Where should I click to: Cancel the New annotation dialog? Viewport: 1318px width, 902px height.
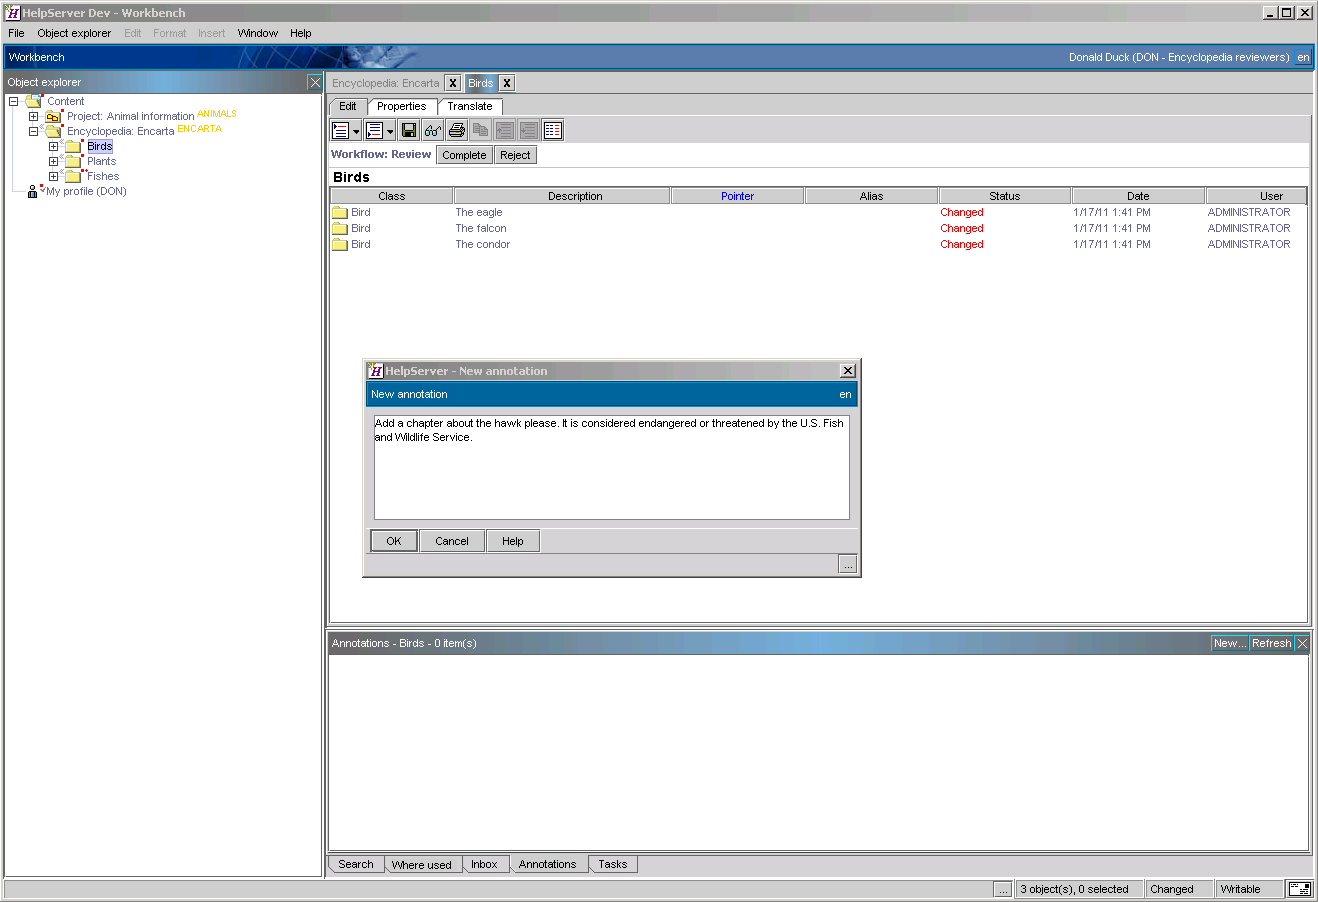452,541
